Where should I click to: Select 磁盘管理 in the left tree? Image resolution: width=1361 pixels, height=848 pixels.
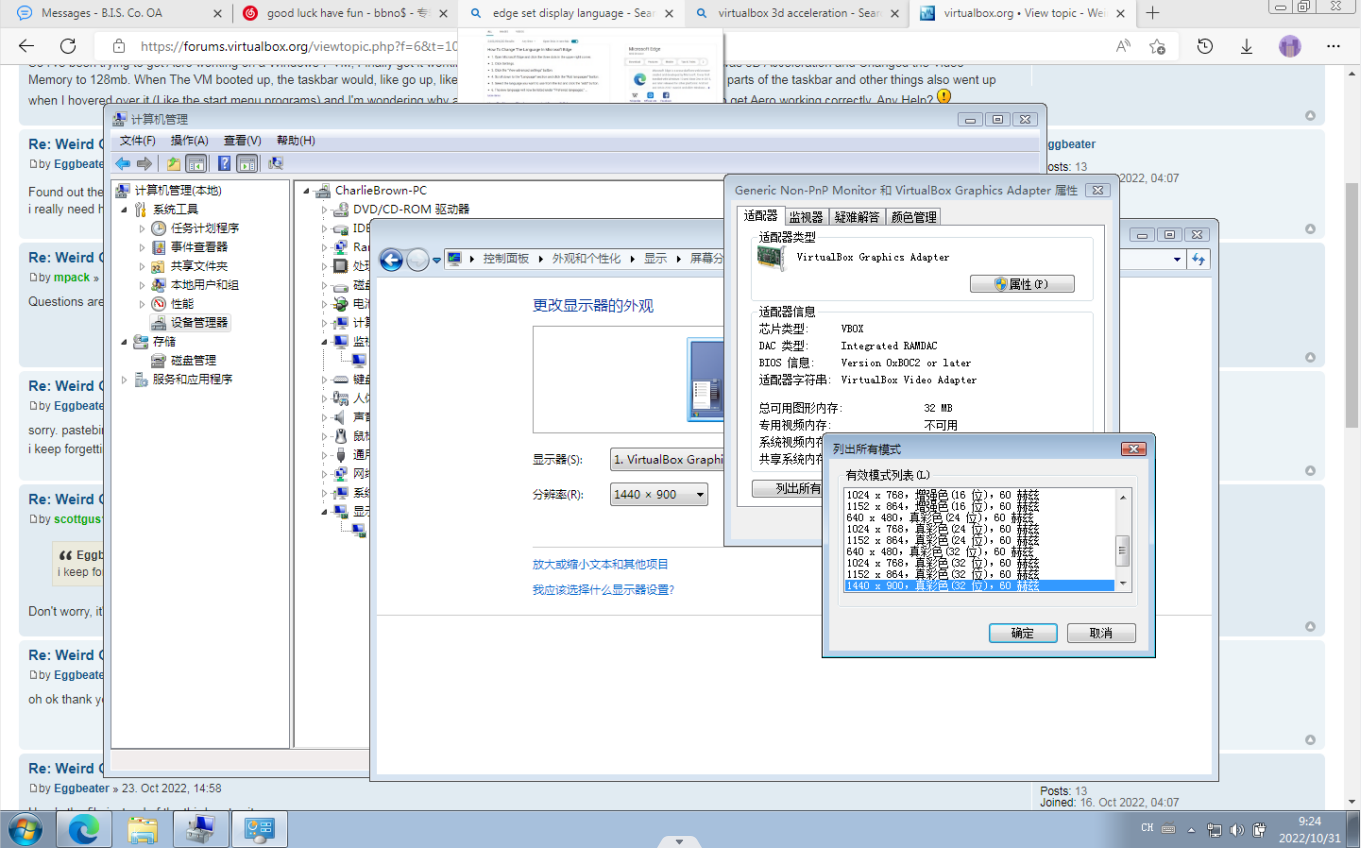coord(183,360)
